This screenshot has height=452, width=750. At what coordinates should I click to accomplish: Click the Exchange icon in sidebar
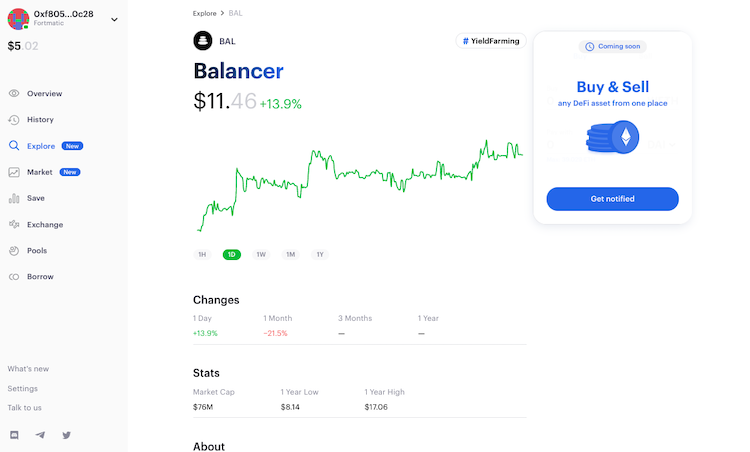(14, 224)
